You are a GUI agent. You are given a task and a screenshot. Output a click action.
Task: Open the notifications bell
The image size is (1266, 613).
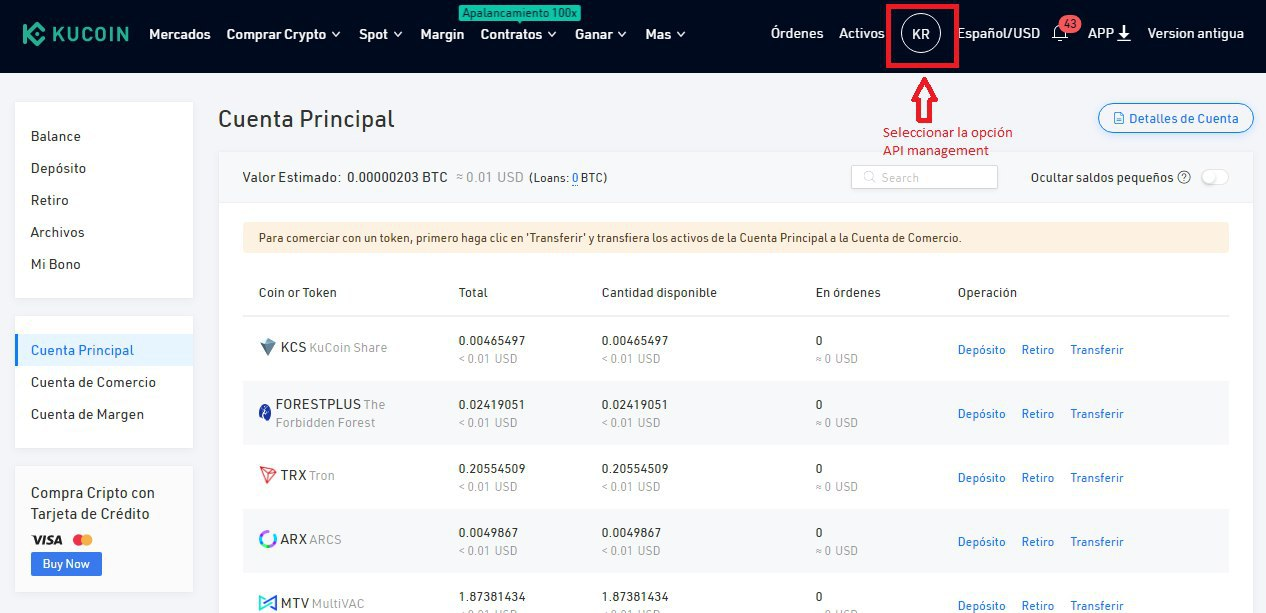click(x=1061, y=34)
